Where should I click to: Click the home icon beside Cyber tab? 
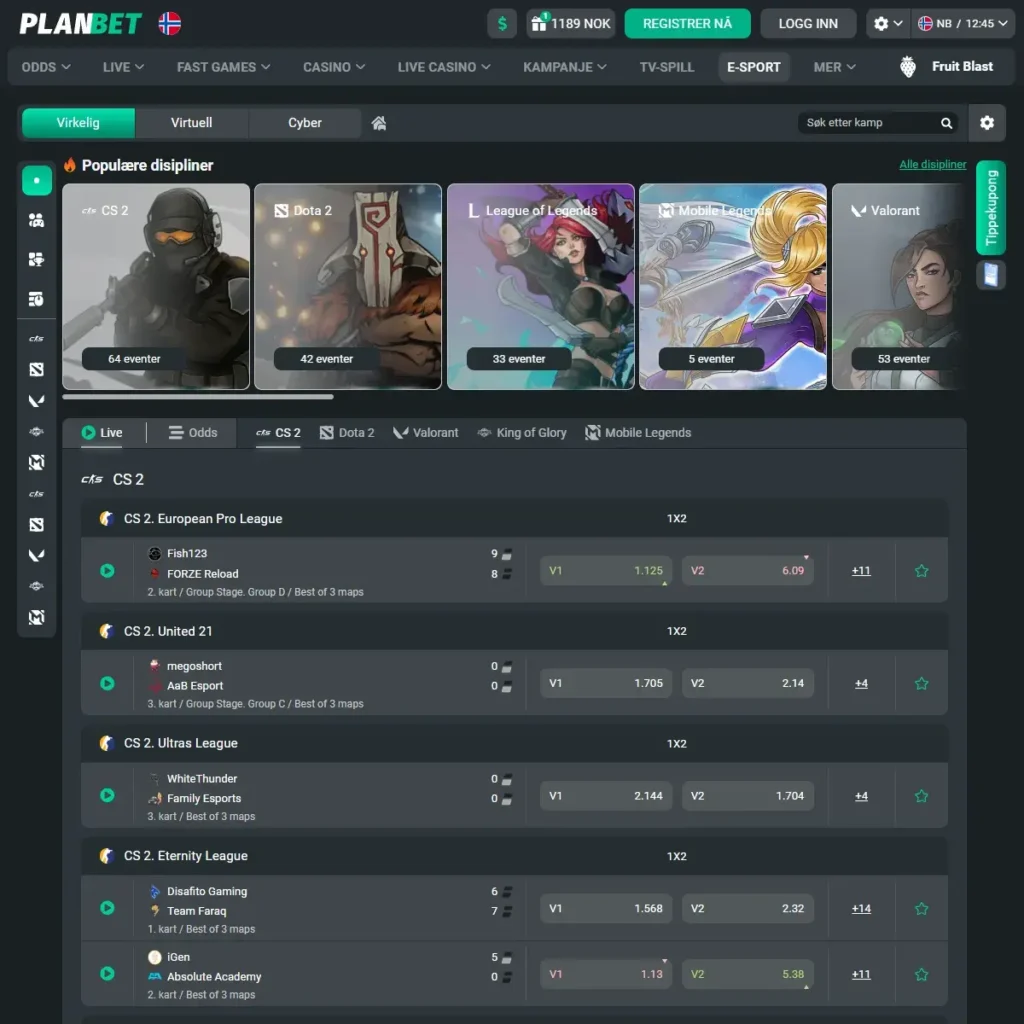click(x=379, y=123)
